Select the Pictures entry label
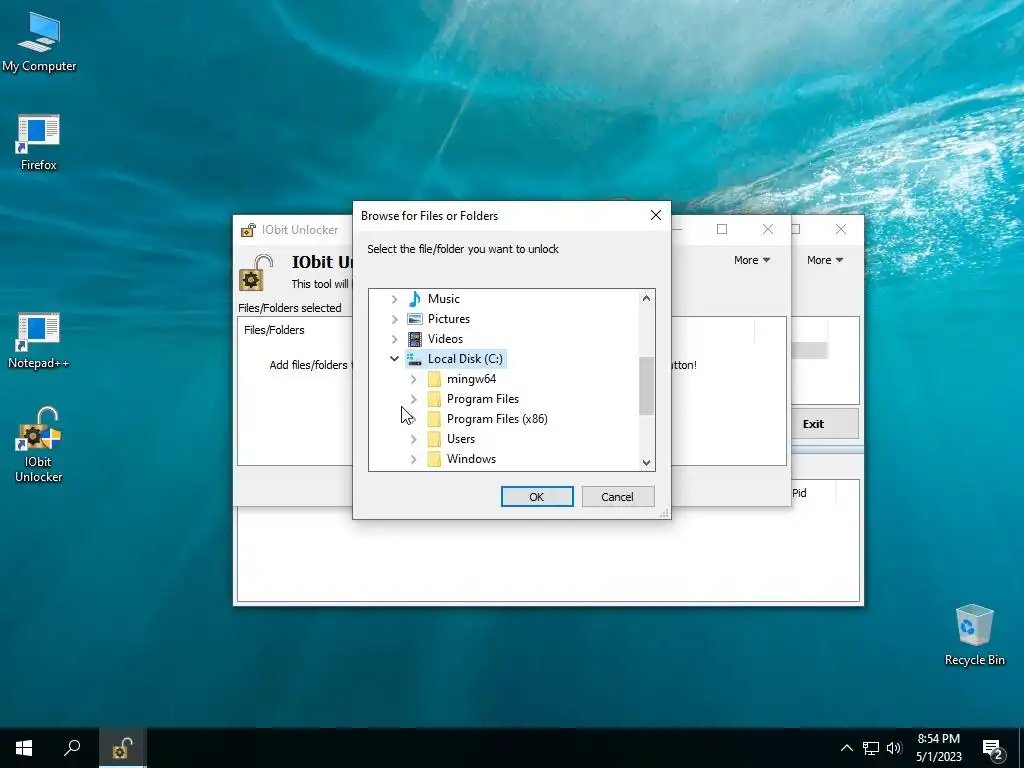 pos(449,319)
